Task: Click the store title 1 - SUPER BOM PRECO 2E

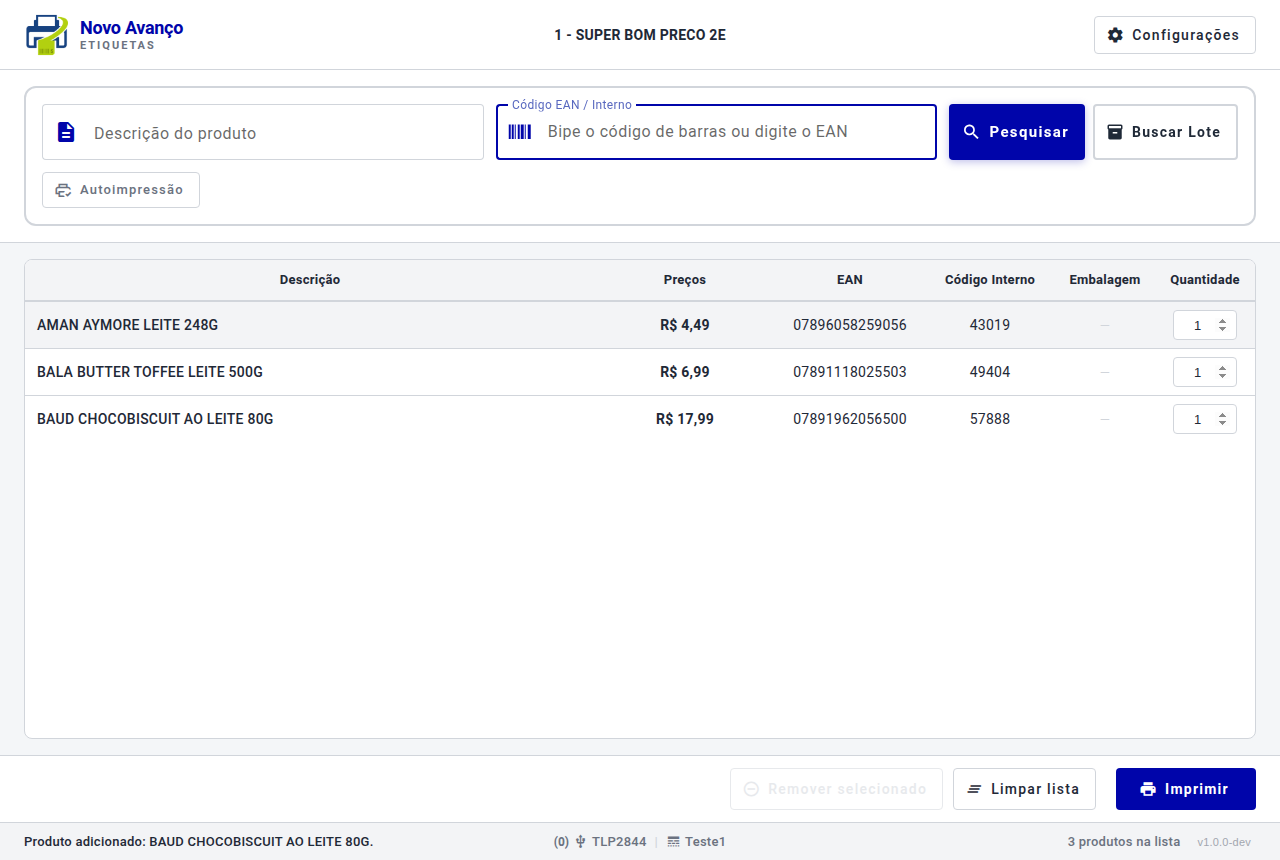Action: (x=640, y=35)
